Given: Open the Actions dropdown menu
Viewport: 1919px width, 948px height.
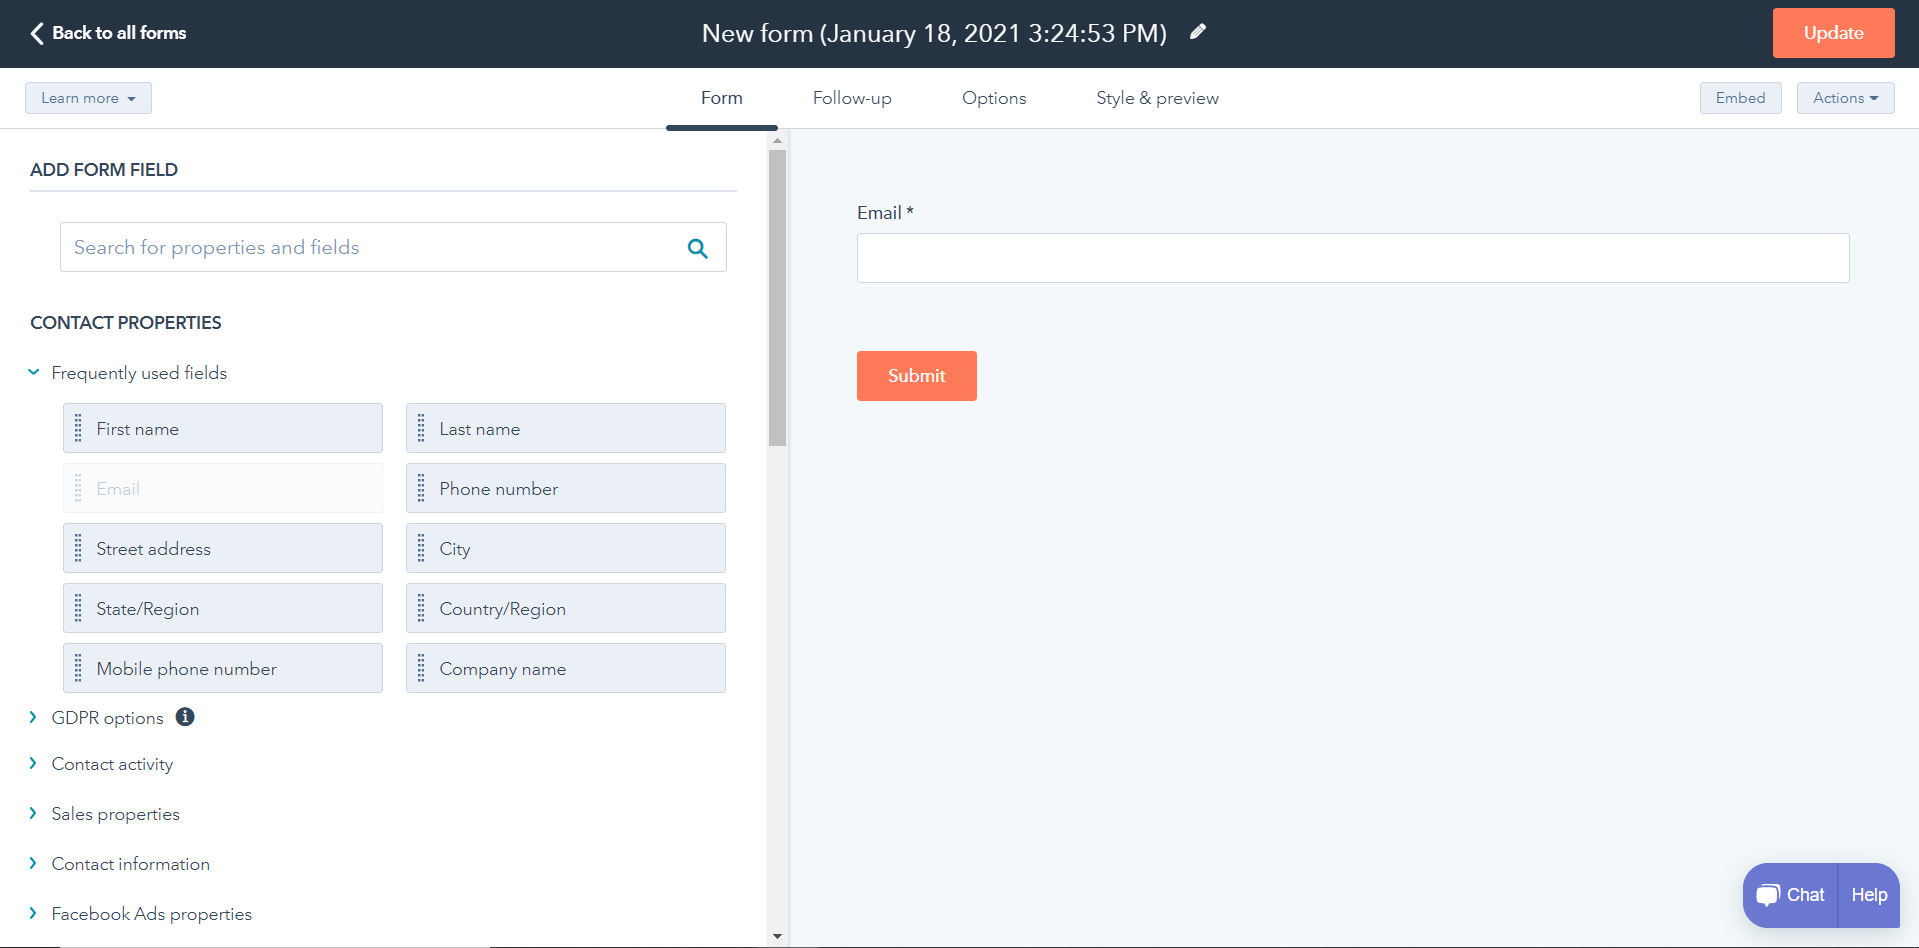Looking at the screenshot, I should [x=1845, y=98].
